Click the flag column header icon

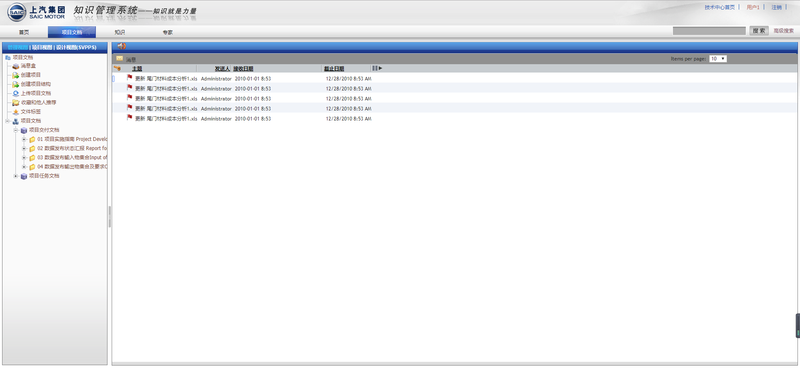pyautogui.click(x=117, y=68)
